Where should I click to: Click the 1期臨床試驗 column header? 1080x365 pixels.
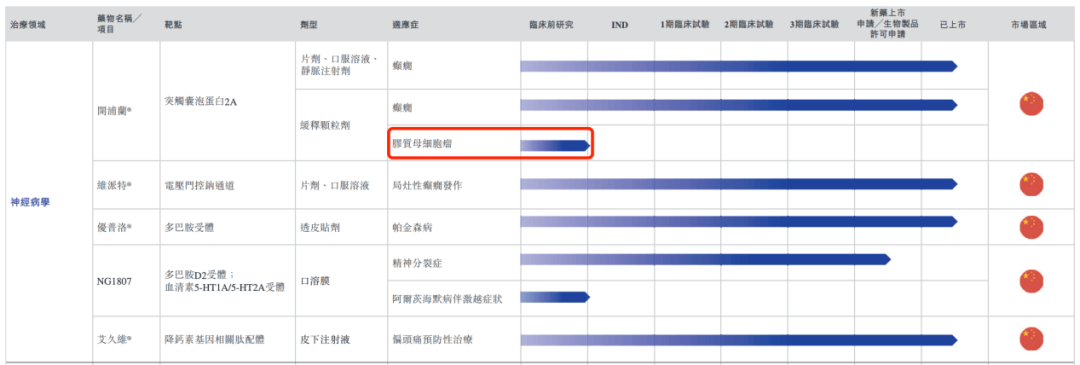click(684, 25)
